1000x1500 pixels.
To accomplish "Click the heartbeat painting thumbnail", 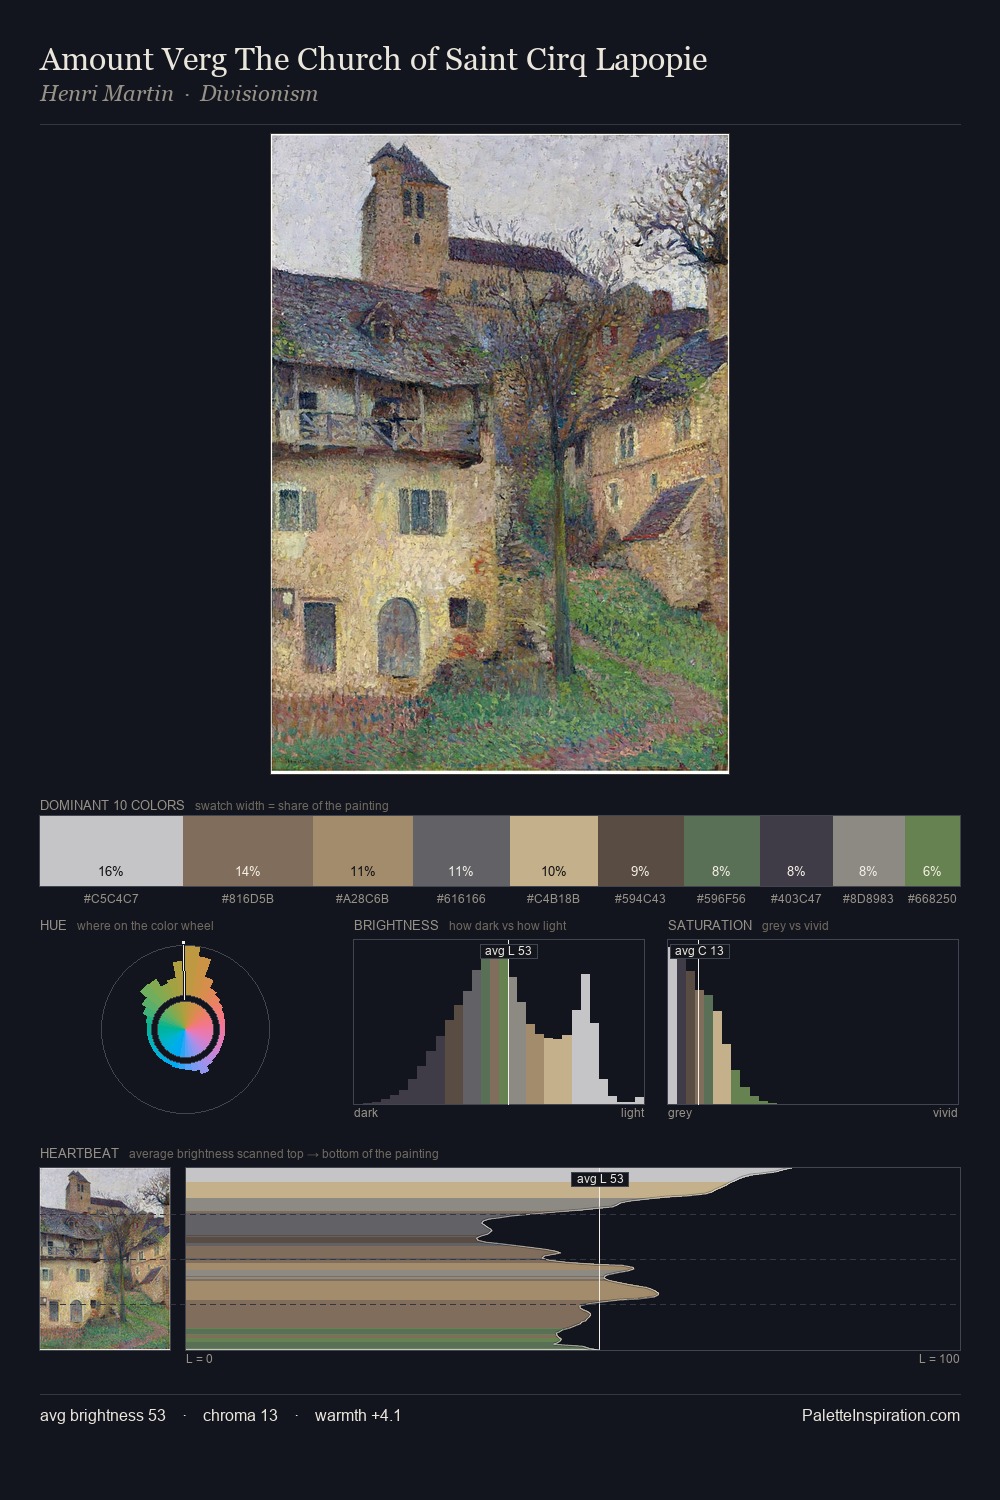I will tap(105, 1259).
